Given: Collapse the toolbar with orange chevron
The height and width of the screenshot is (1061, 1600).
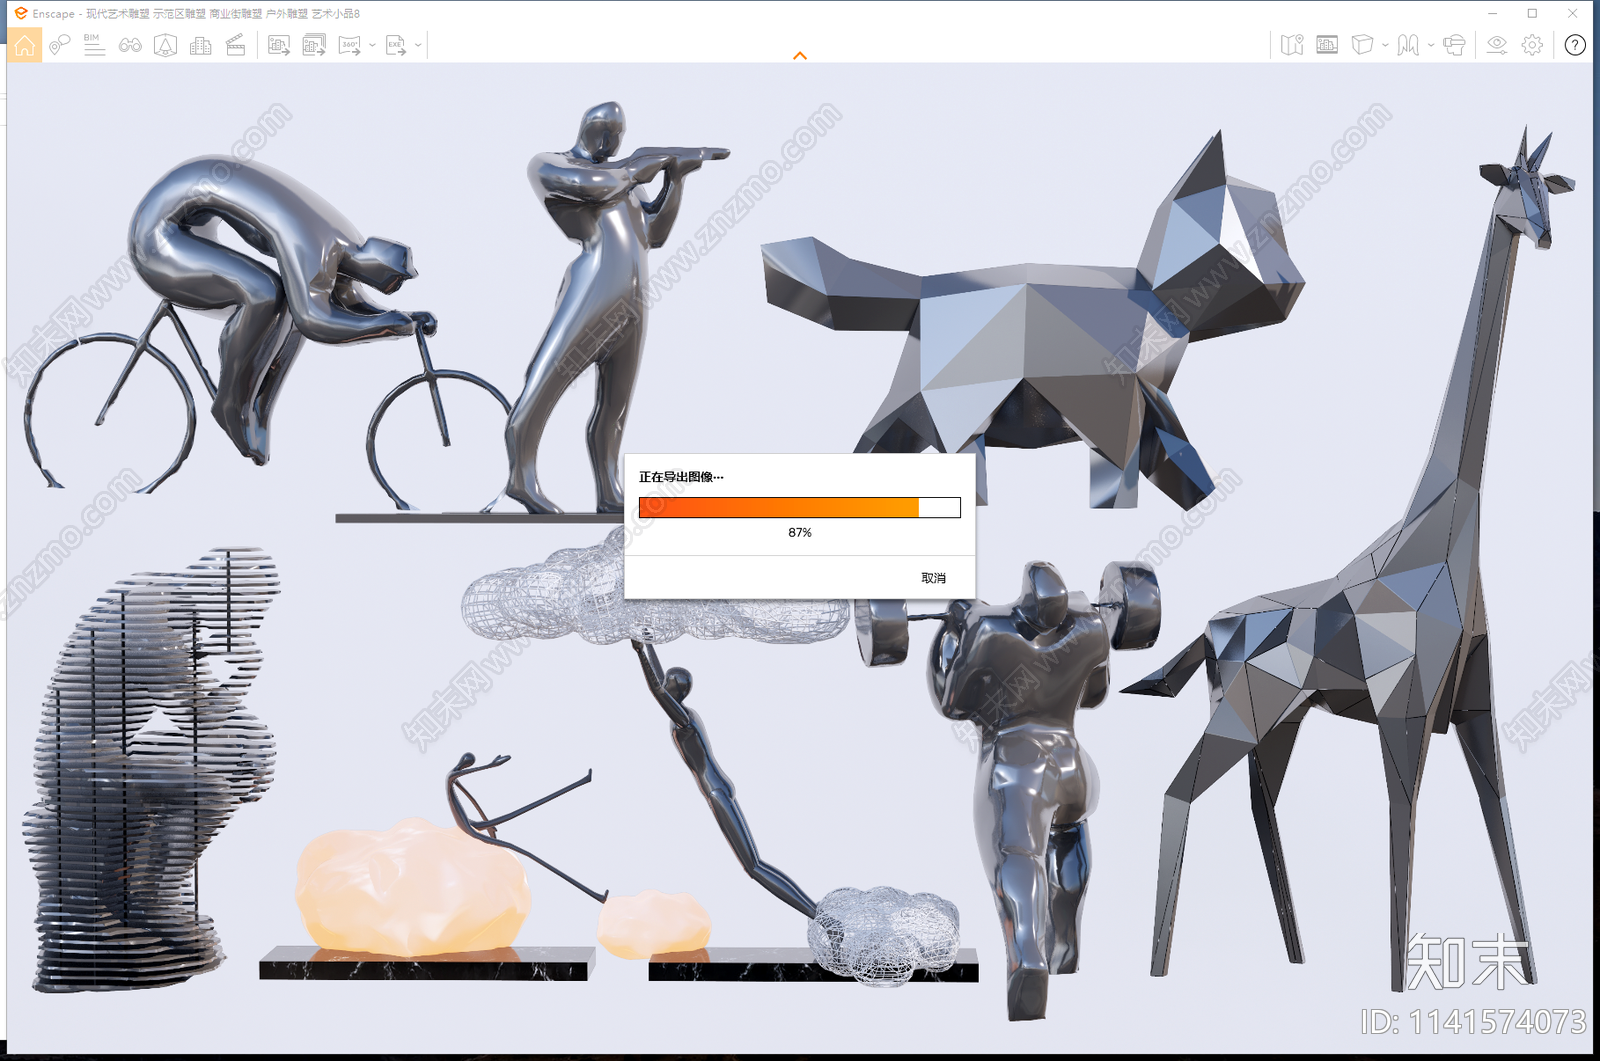Looking at the screenshot, I should (800, 56).
